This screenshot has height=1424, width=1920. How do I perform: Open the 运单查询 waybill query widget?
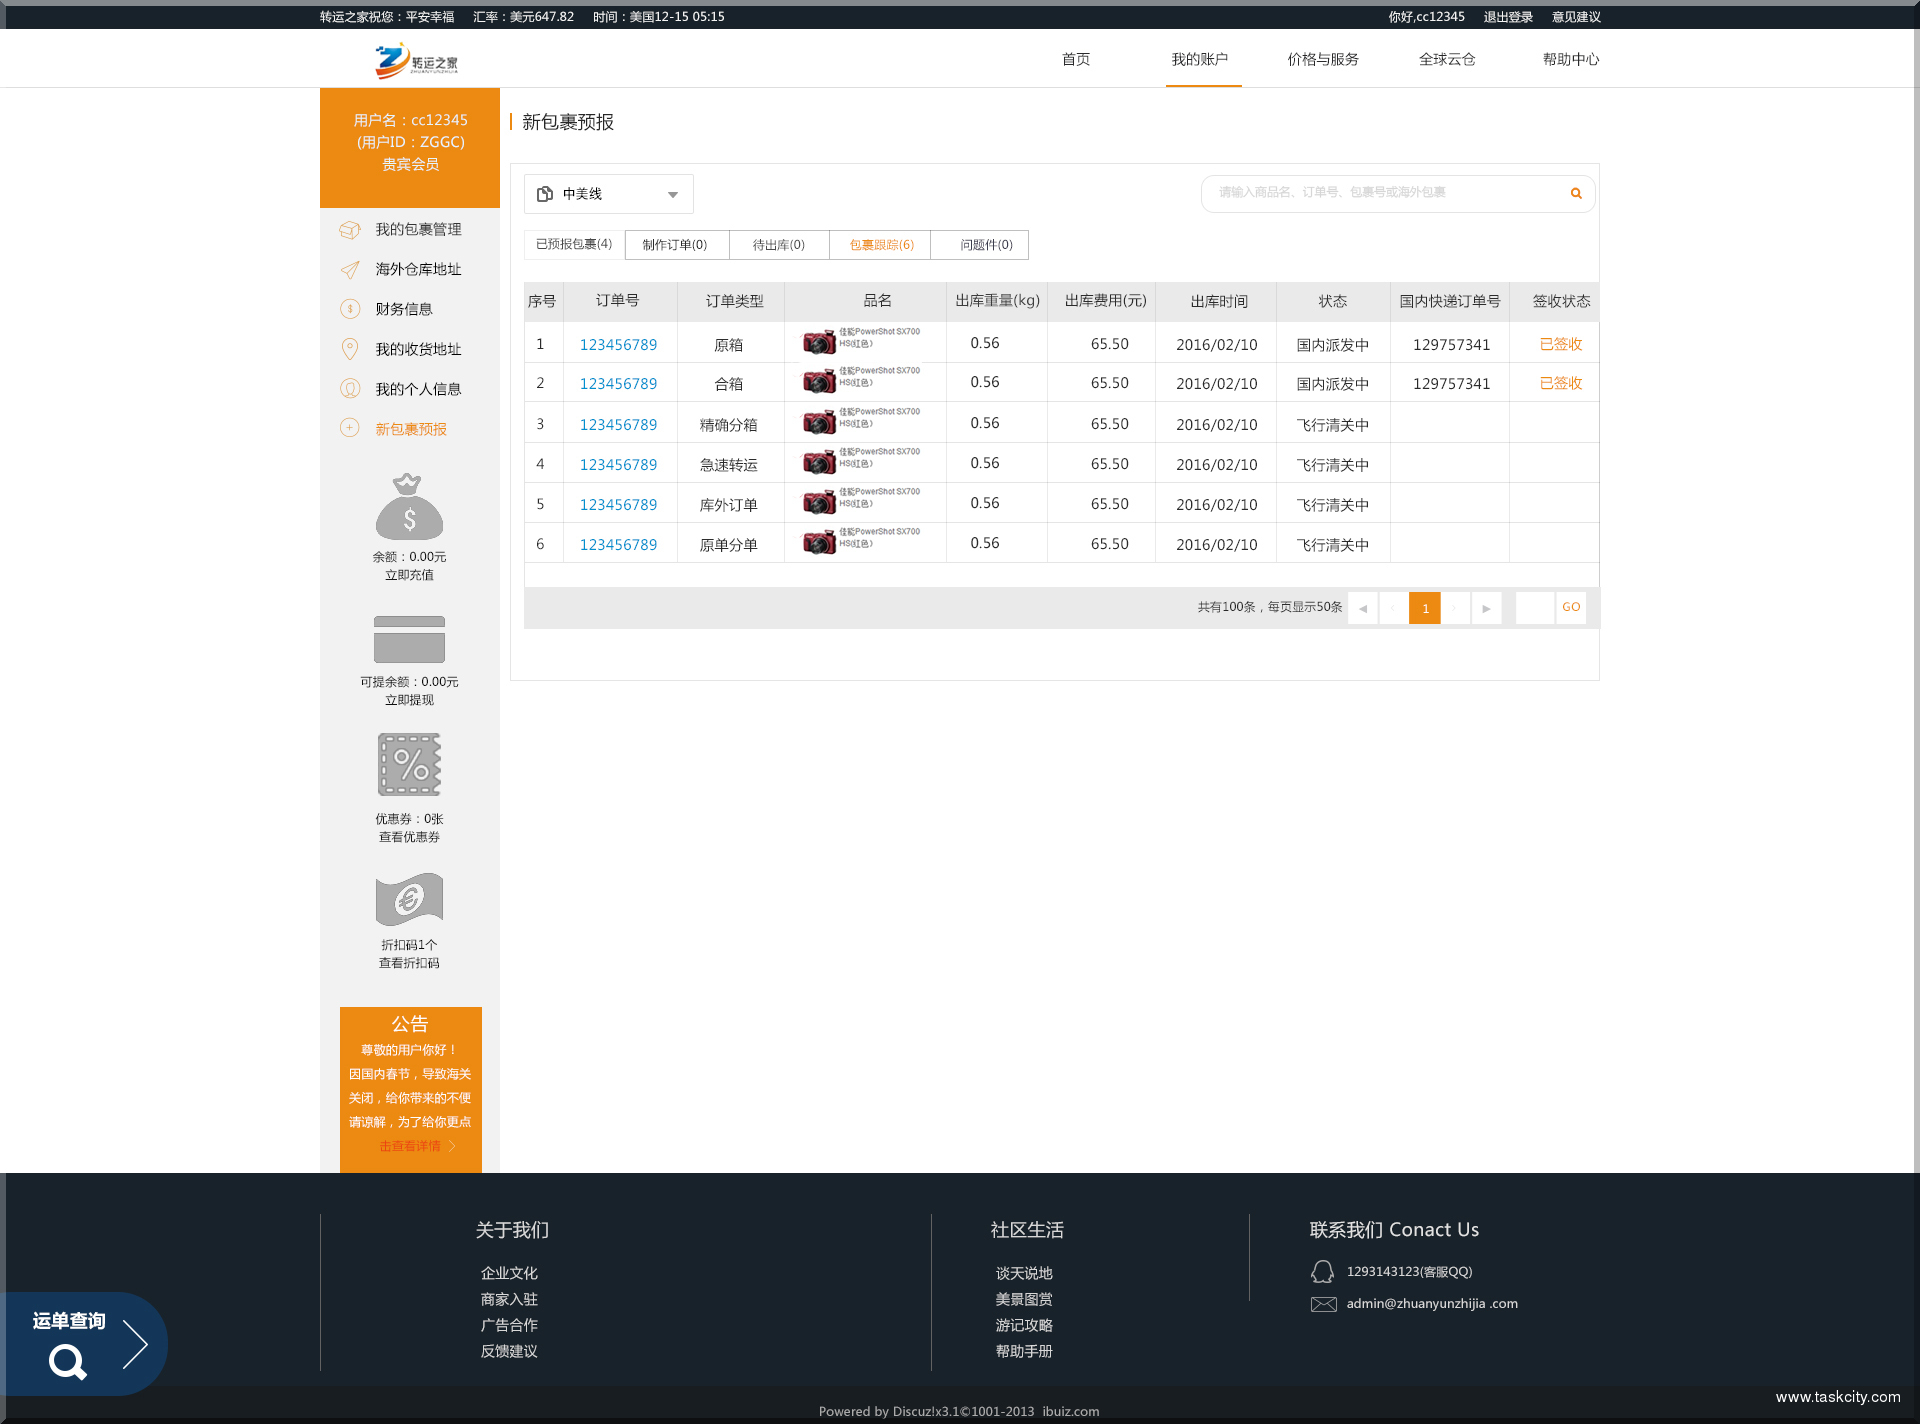(85, 1343)
